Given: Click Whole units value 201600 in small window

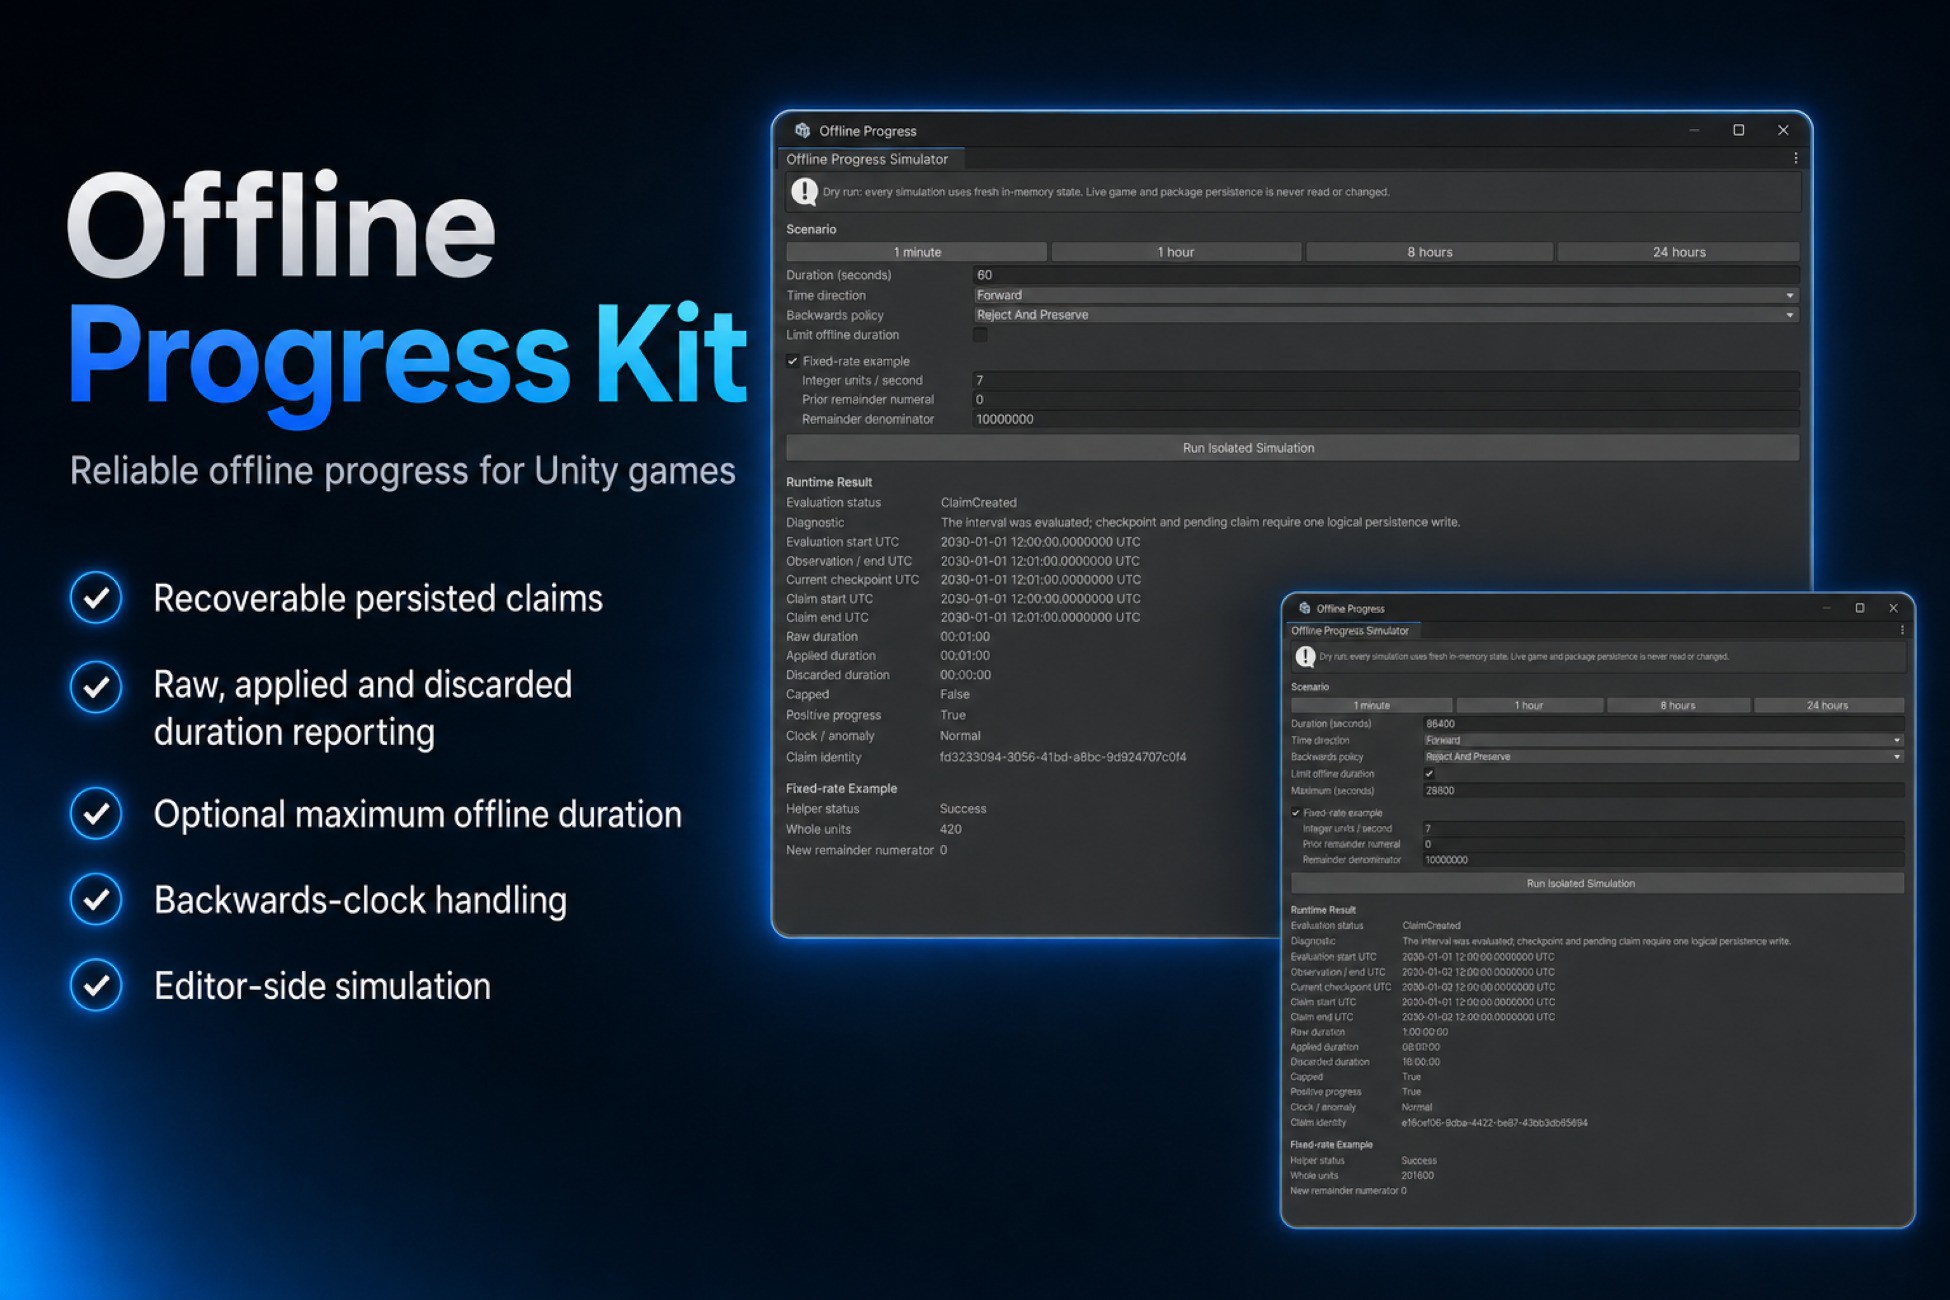Looking at the screenshot, I should pyautogui.click(x=1418, y=1175).
